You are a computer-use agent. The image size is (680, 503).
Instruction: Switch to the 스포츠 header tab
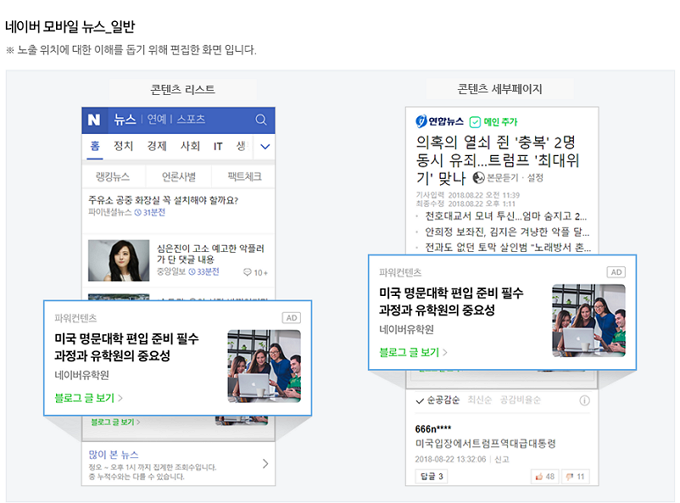coord(191,119)
